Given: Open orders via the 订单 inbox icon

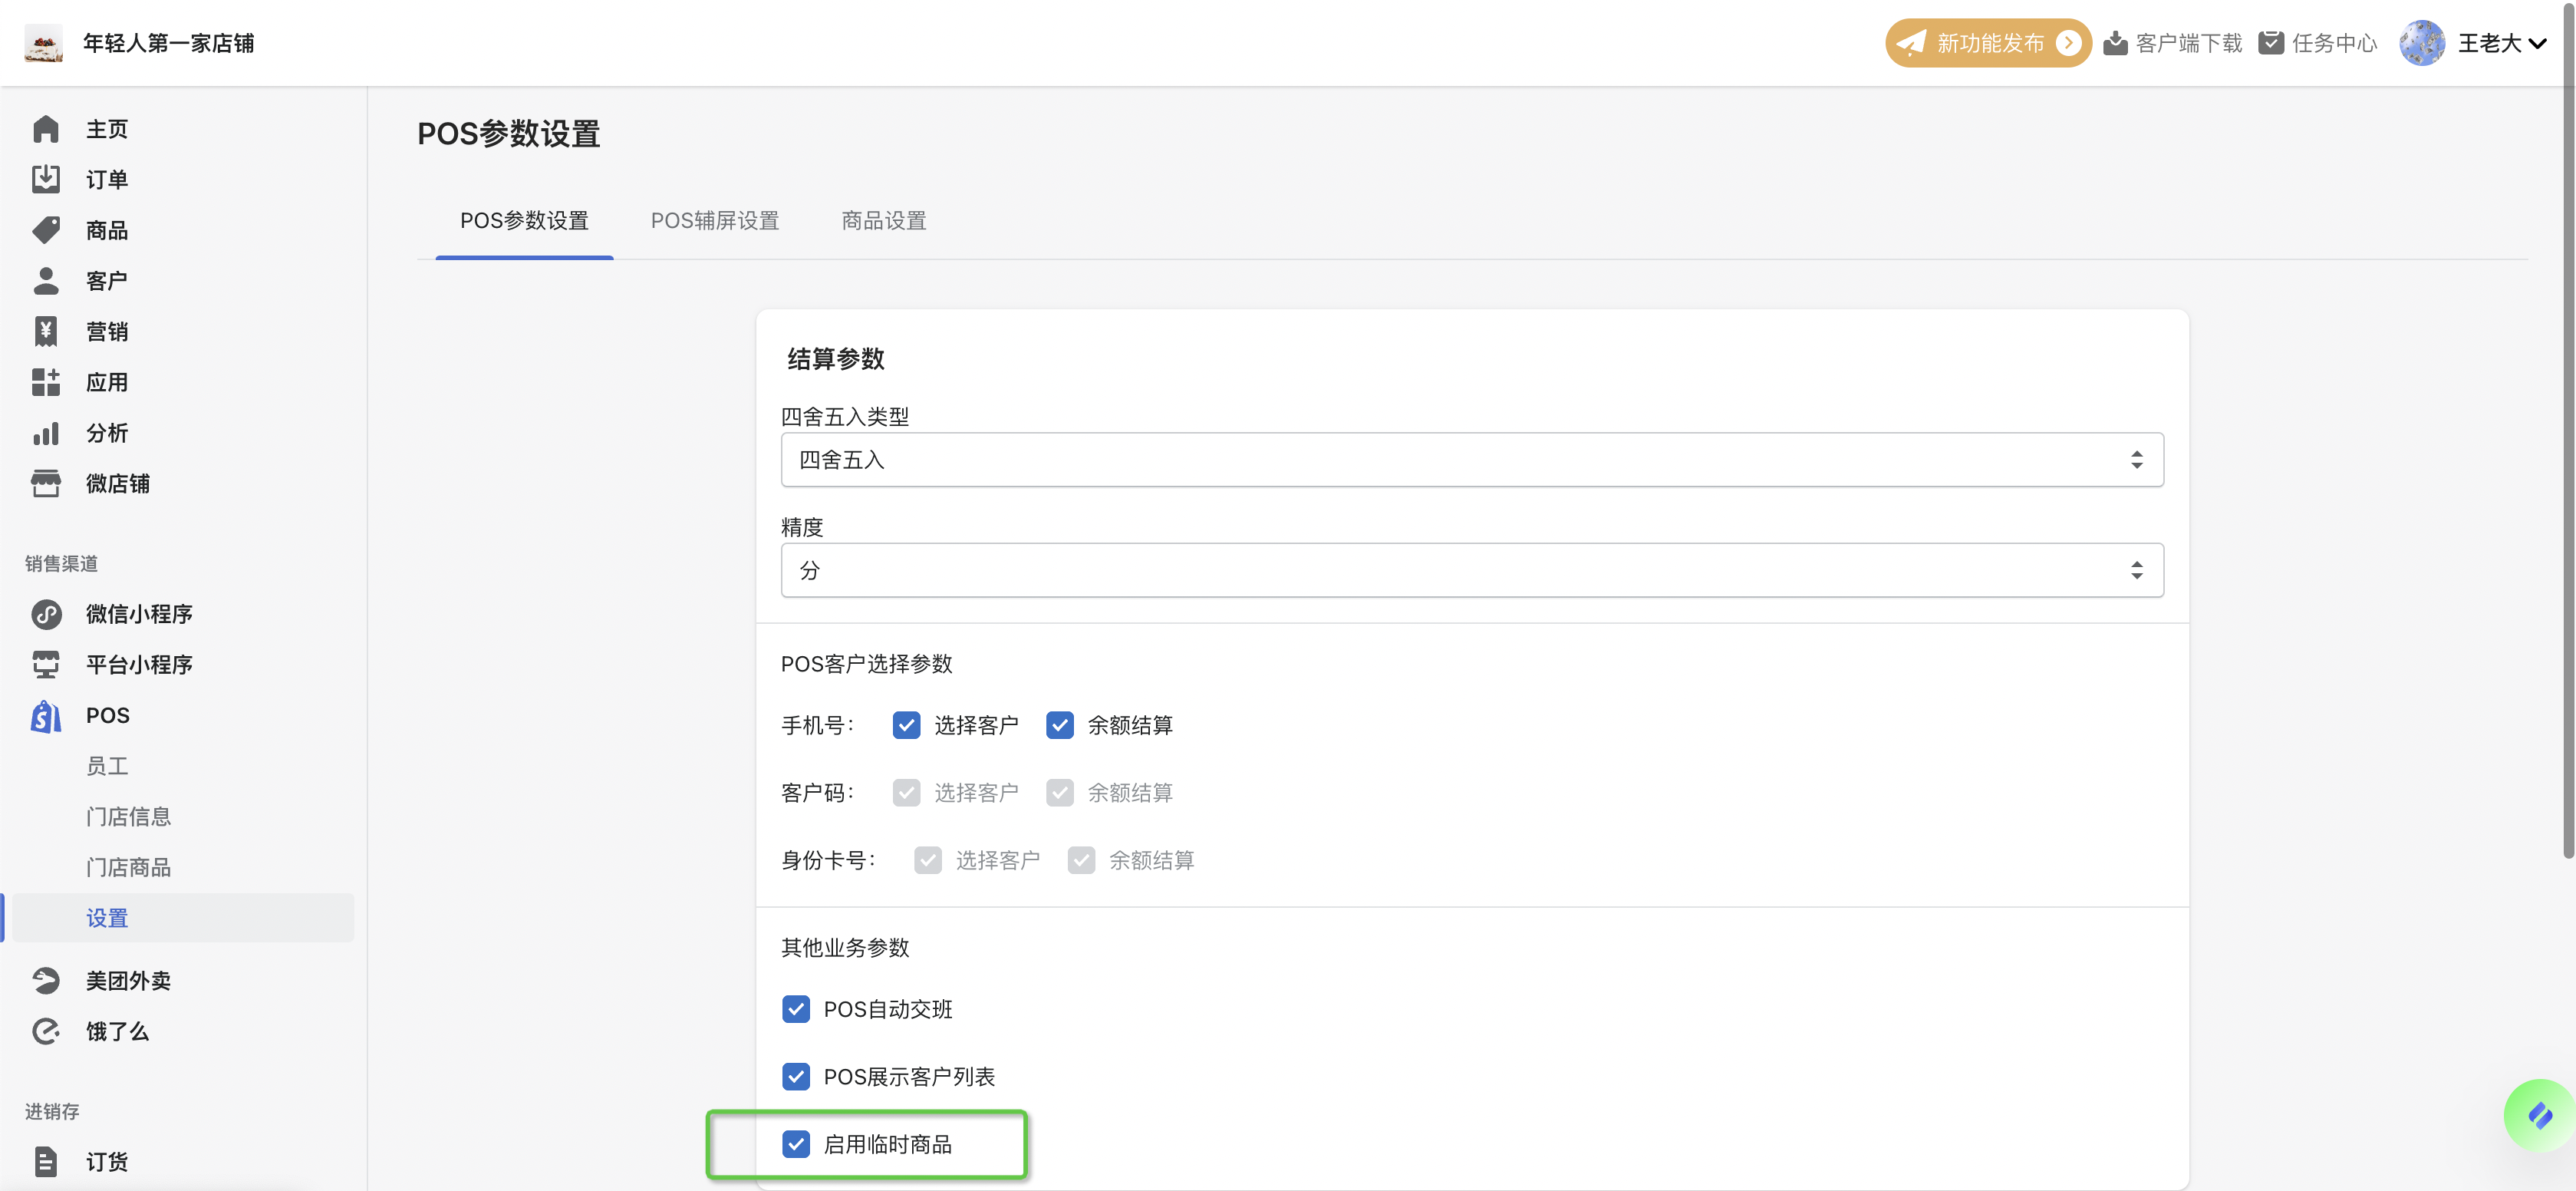Looking at the screenshot, I should [x=46, y=179].
